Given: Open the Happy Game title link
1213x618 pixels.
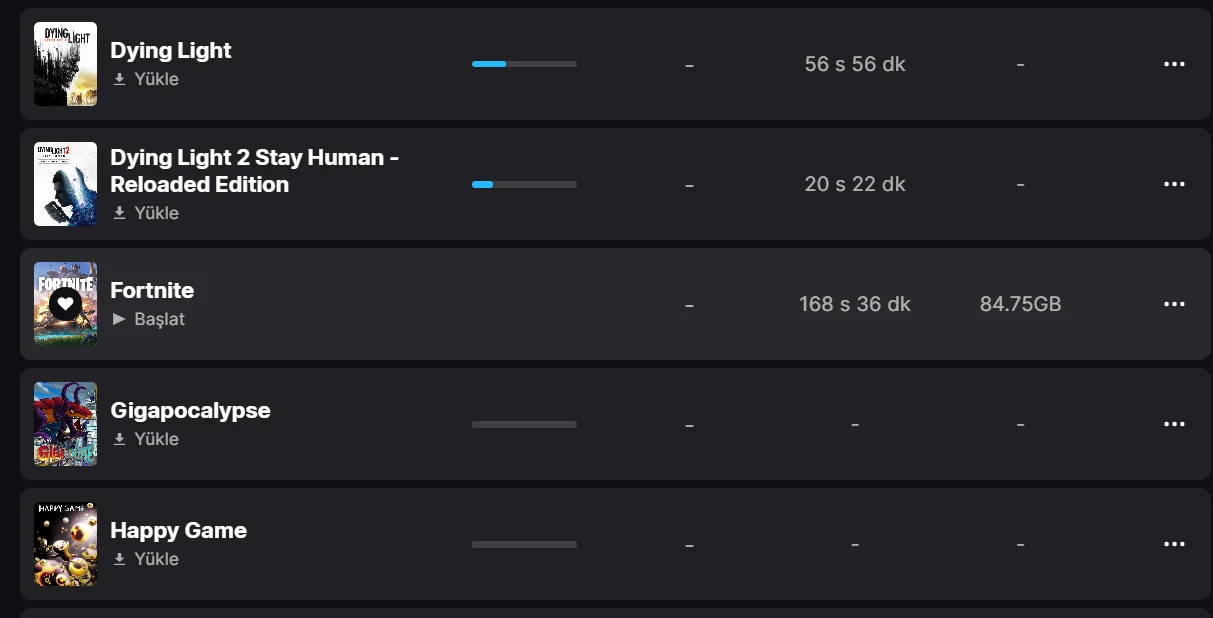Looking at the screenshot, I should [178, 530].
